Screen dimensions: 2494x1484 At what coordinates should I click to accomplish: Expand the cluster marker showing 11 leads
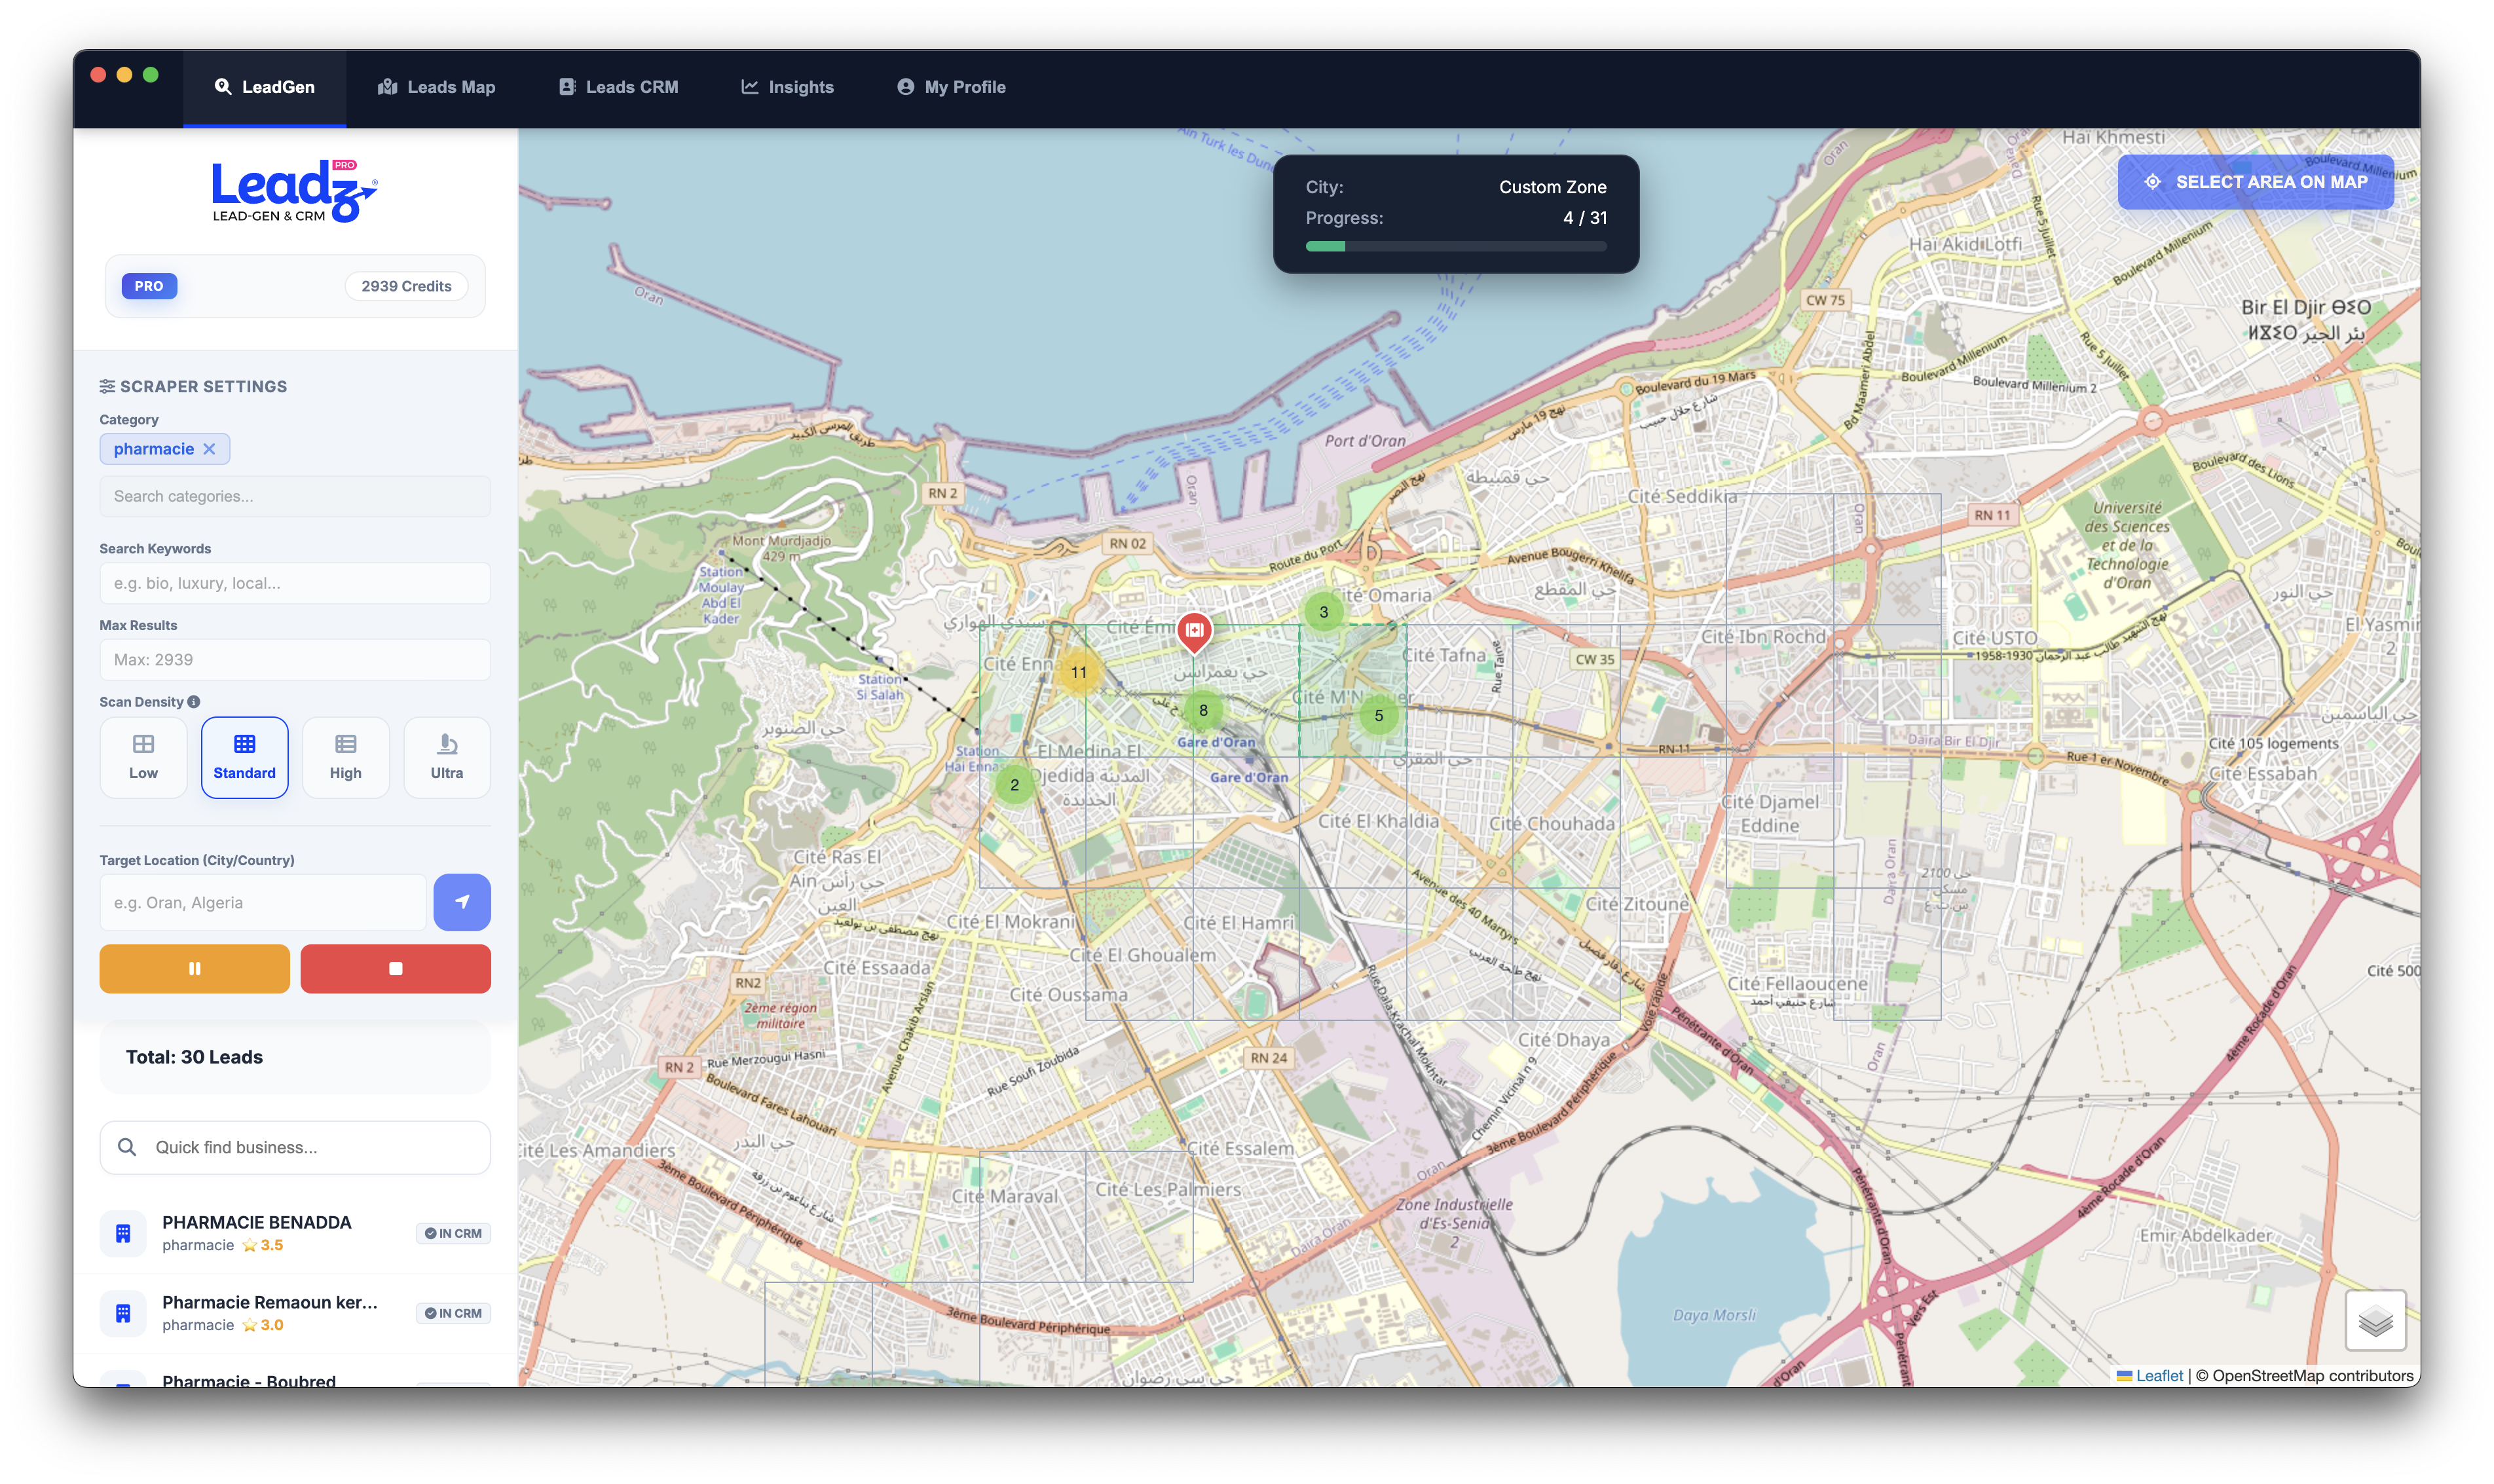(x=1080, y=673)
